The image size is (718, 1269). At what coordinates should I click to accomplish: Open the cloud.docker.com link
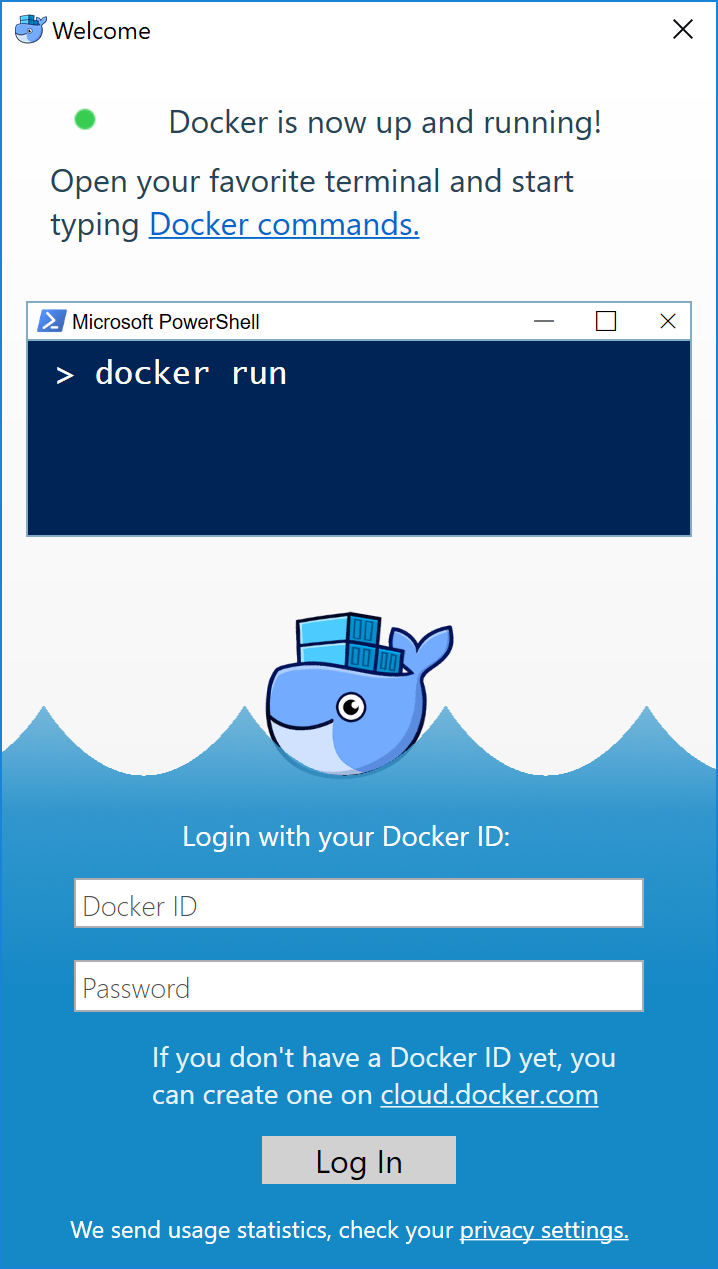(489, 1095)
